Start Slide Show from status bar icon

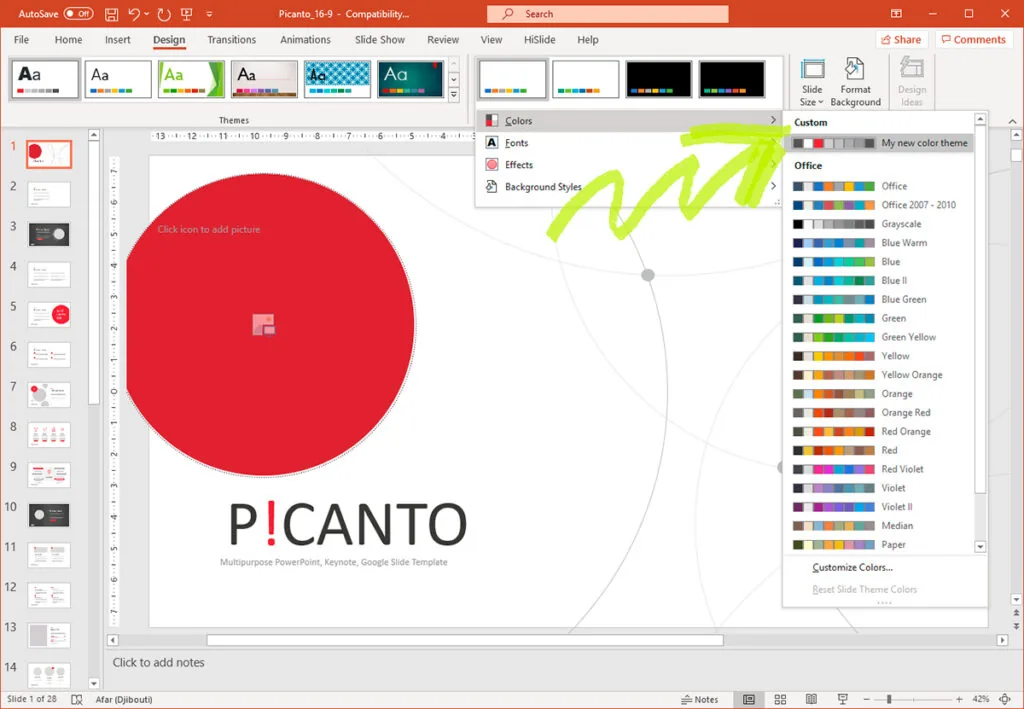842,699
